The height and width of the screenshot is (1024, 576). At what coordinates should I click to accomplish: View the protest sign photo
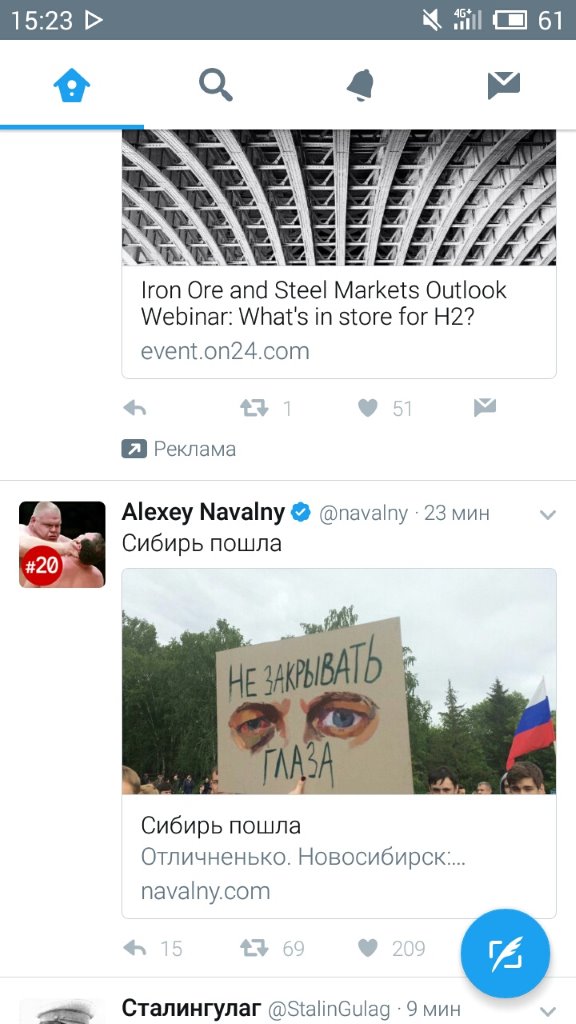coord(339,681)
